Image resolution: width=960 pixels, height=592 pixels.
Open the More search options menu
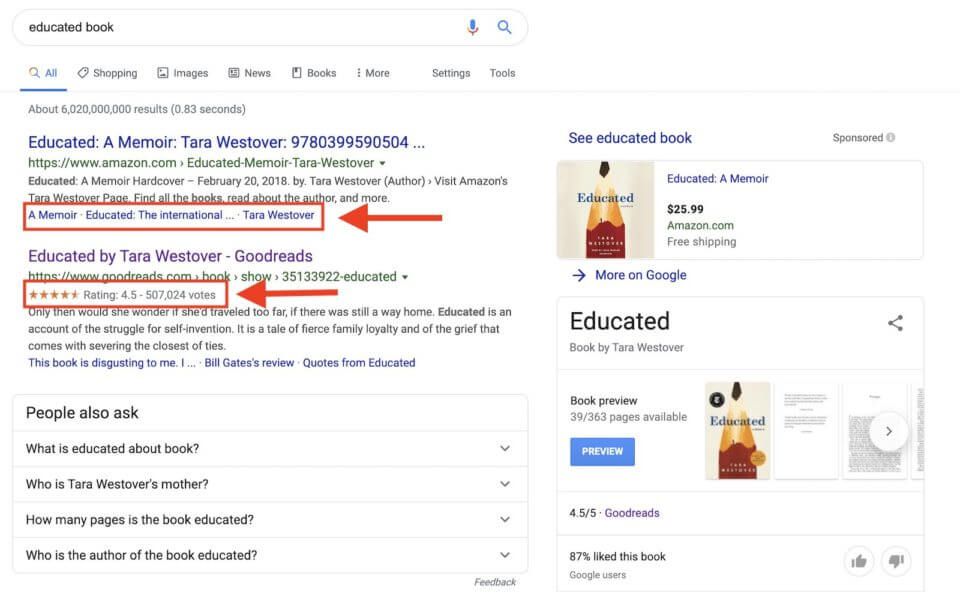click(373, 73)
